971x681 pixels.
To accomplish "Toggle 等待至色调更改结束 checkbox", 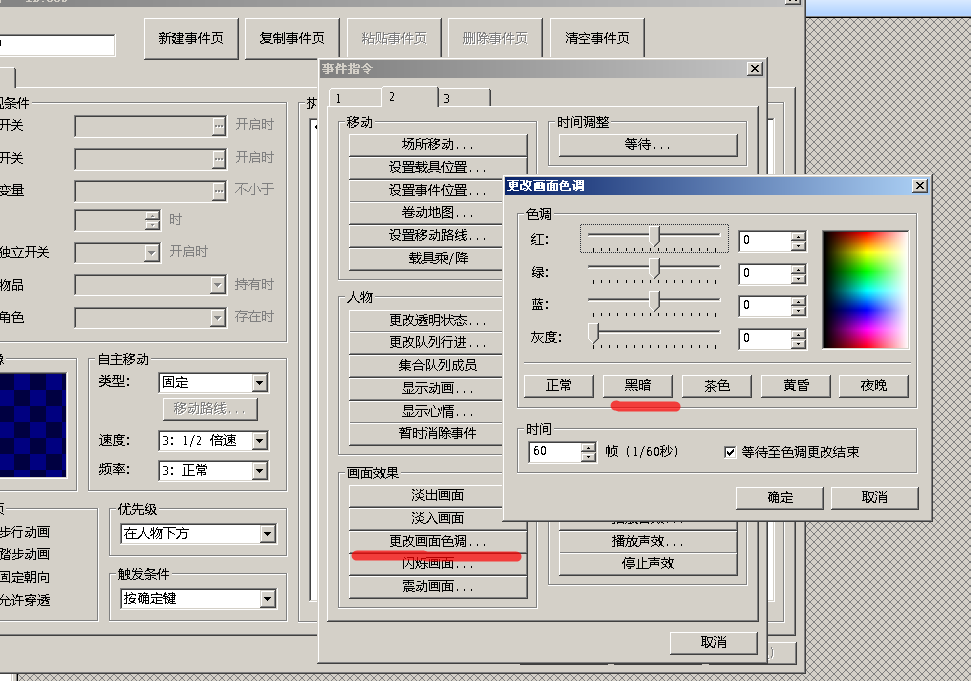I will click(x=729, y=452).
